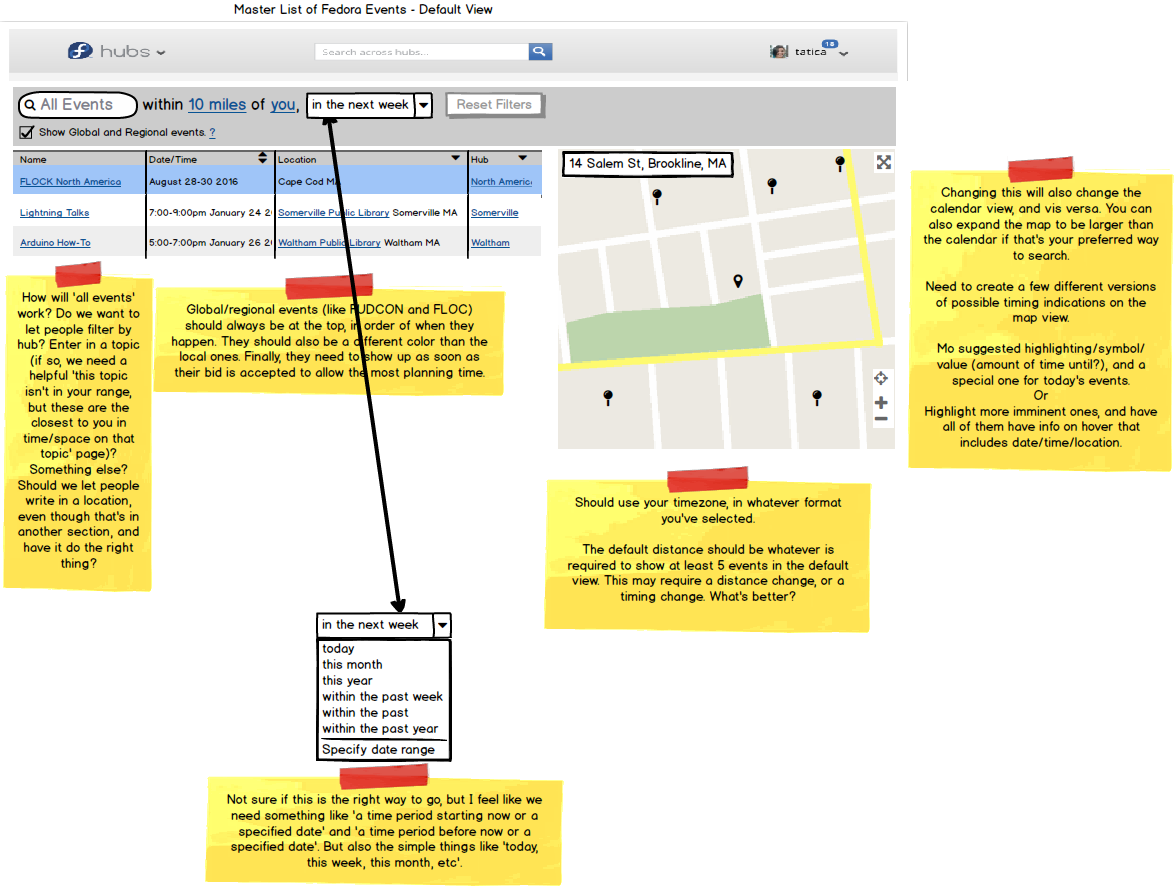The height and width of the screenshot is (886, 1174).
Task: Open the Hub column filter arrow
Action: tap(523, 158)
